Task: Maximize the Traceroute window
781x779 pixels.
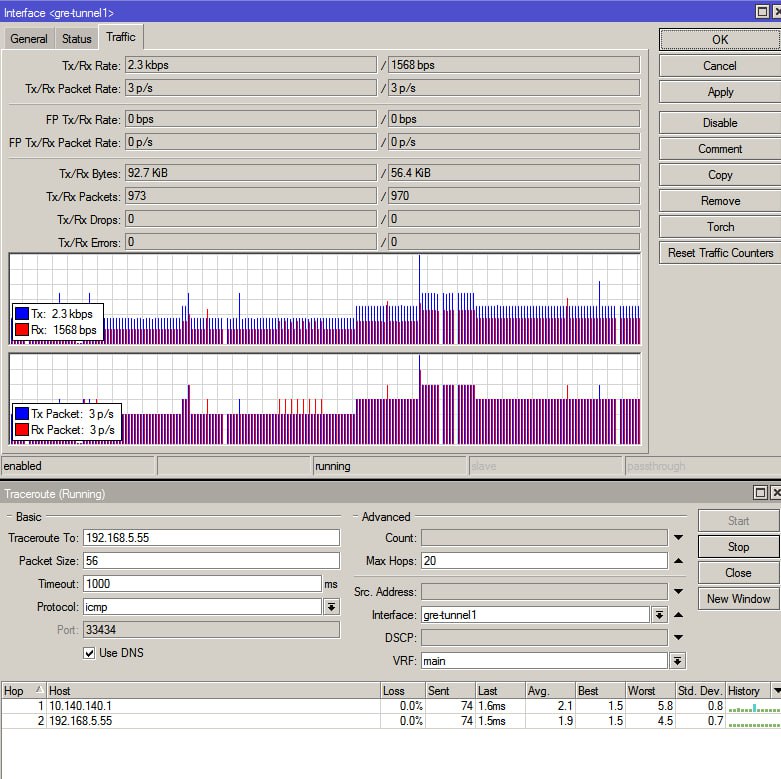Action: point(760,493)
